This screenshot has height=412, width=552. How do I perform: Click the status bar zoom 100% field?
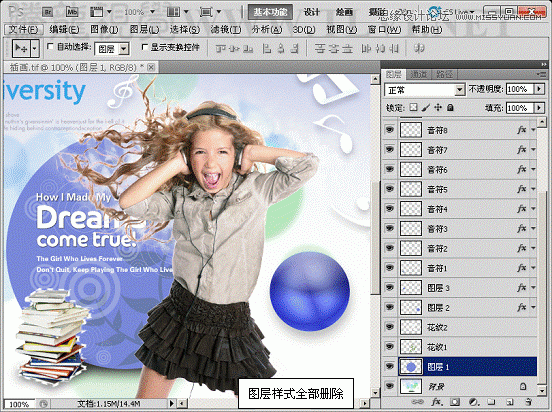click(19, 404)
